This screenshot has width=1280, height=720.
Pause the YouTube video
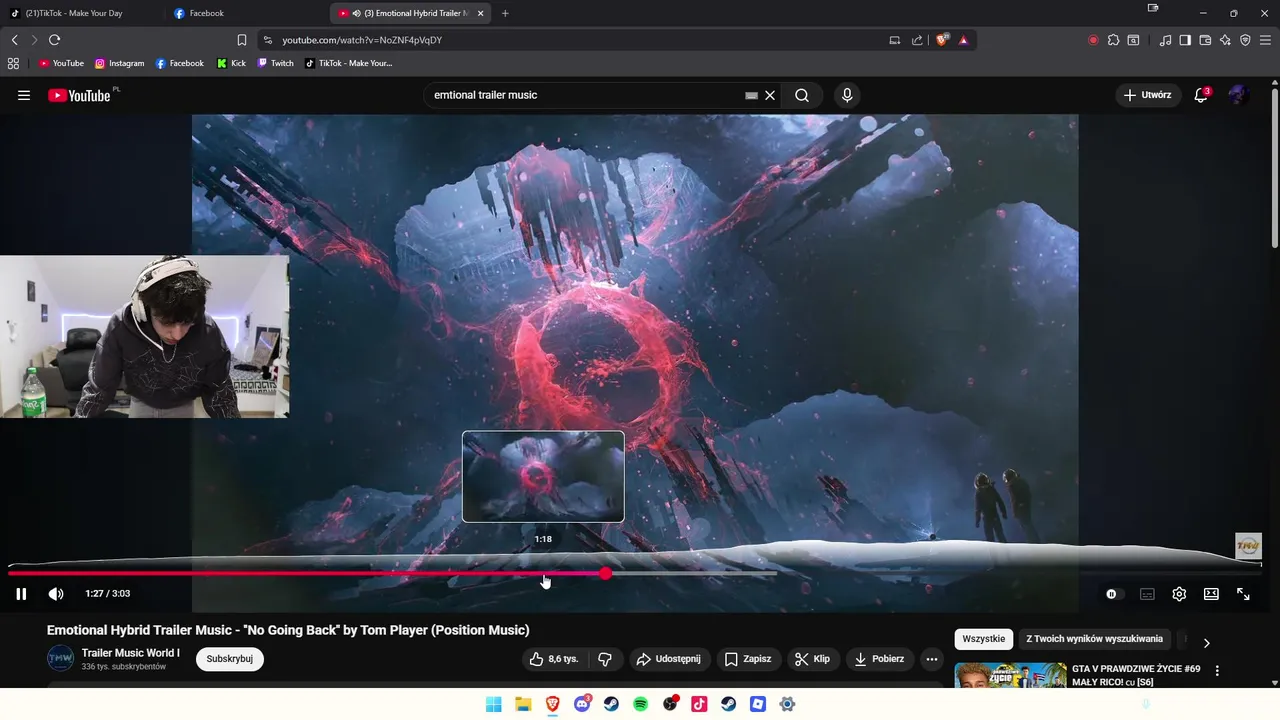pos(21,594)
